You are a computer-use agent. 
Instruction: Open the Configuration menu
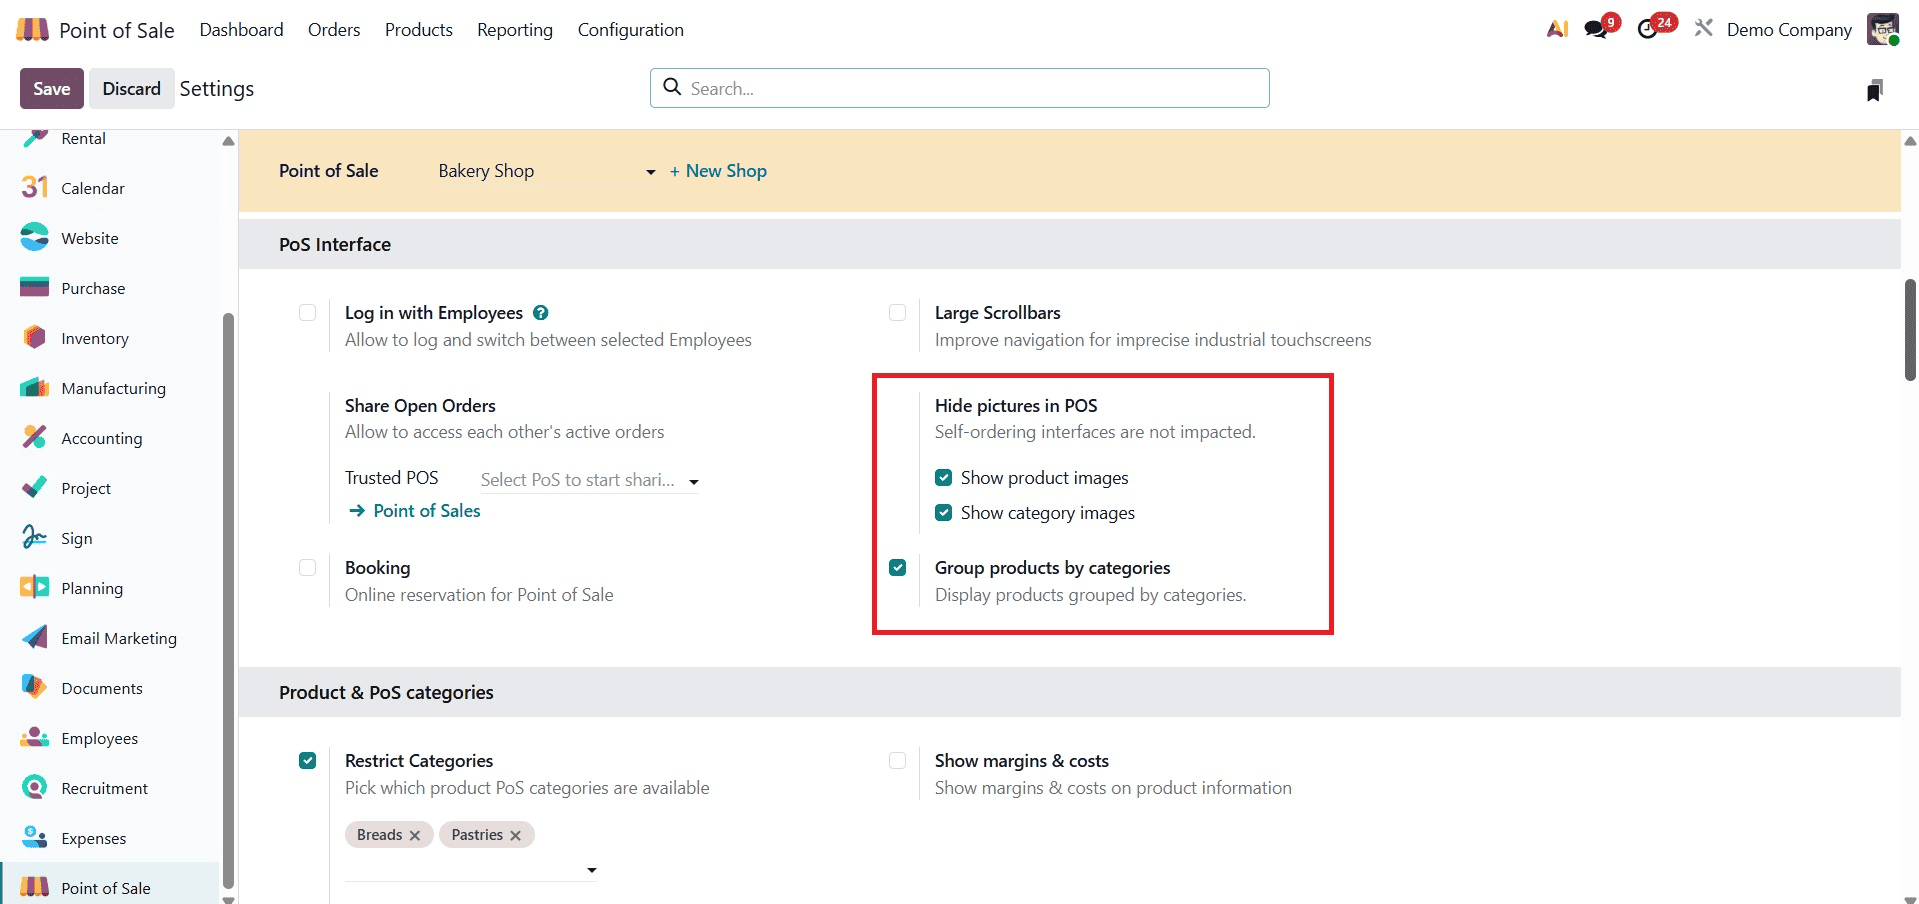[x=630, y=30]
